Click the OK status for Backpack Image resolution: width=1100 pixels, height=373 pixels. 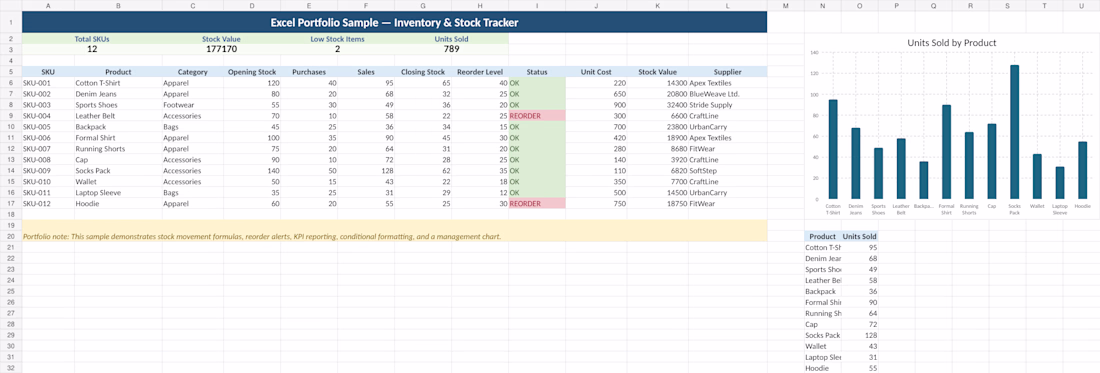click(x=537, y=127)
